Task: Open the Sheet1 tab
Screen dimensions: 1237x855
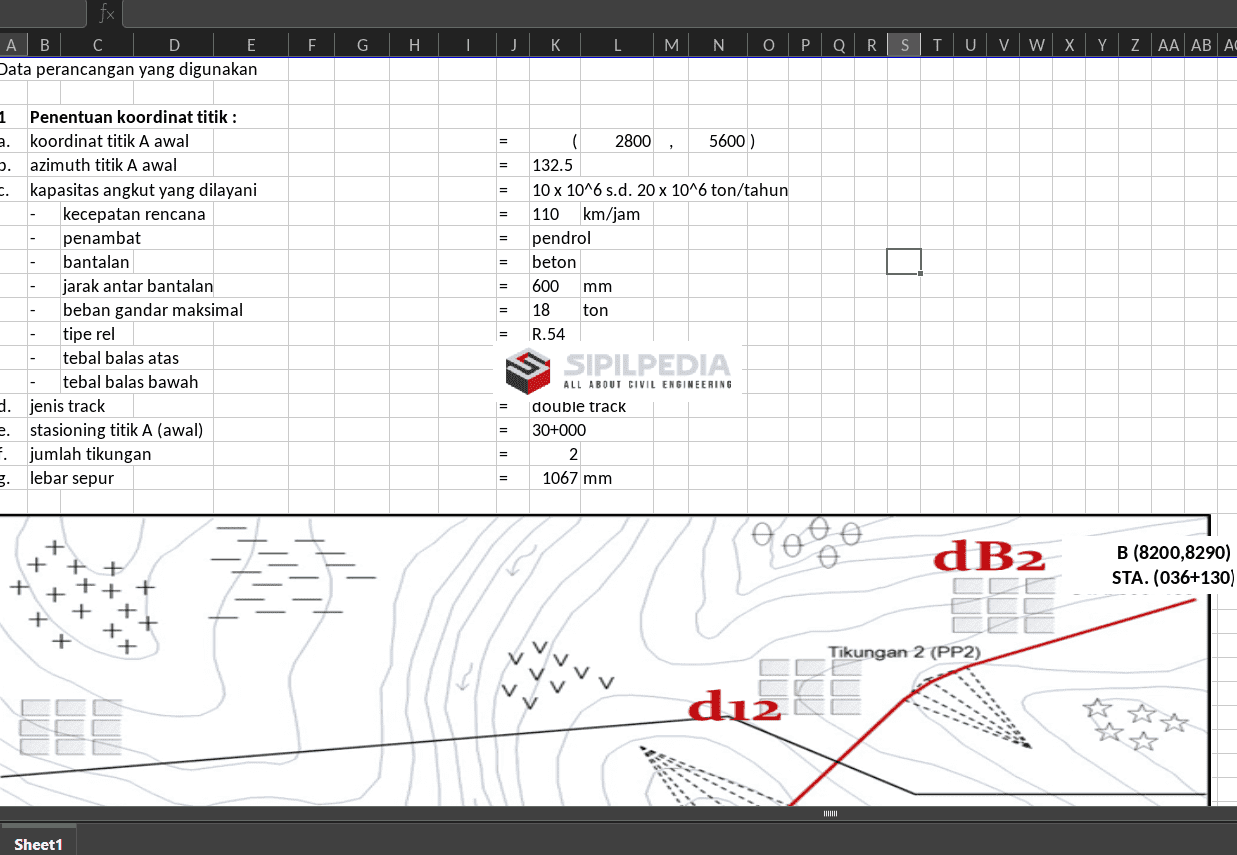Action: point(38,844)
